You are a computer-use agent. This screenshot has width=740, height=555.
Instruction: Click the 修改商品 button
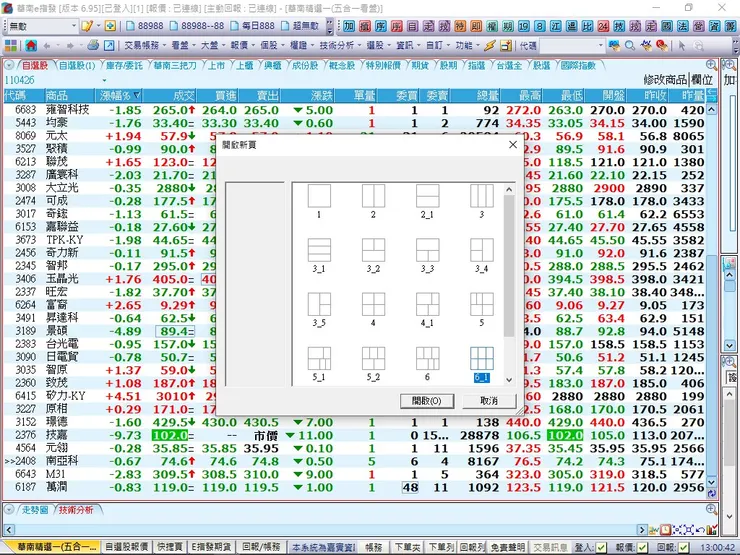point(664,80)
